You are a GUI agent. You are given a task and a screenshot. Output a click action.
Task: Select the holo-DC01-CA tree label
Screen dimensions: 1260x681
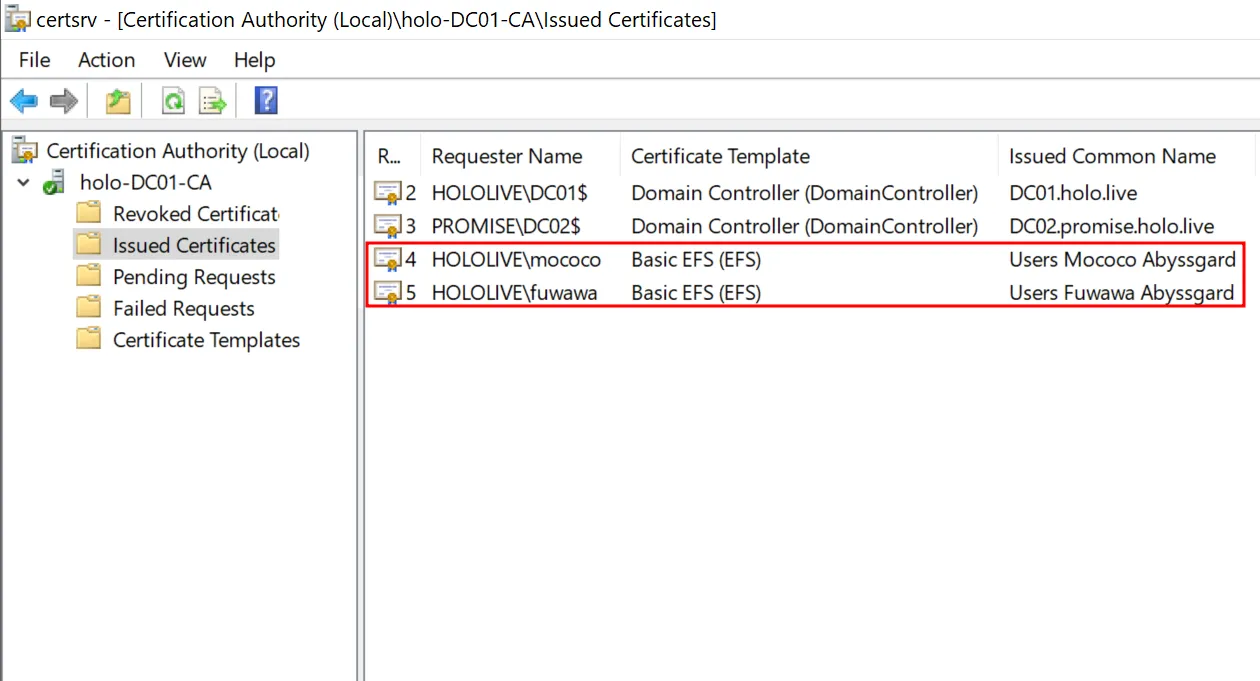[x=146, y=183]
